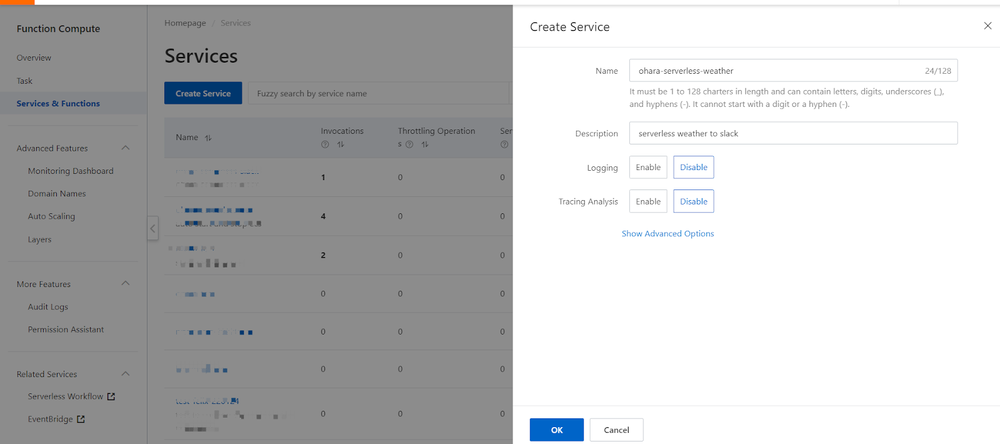Screen dimensions: 1000x444
Task: Click the service Description input field
Action: (792, 133)
